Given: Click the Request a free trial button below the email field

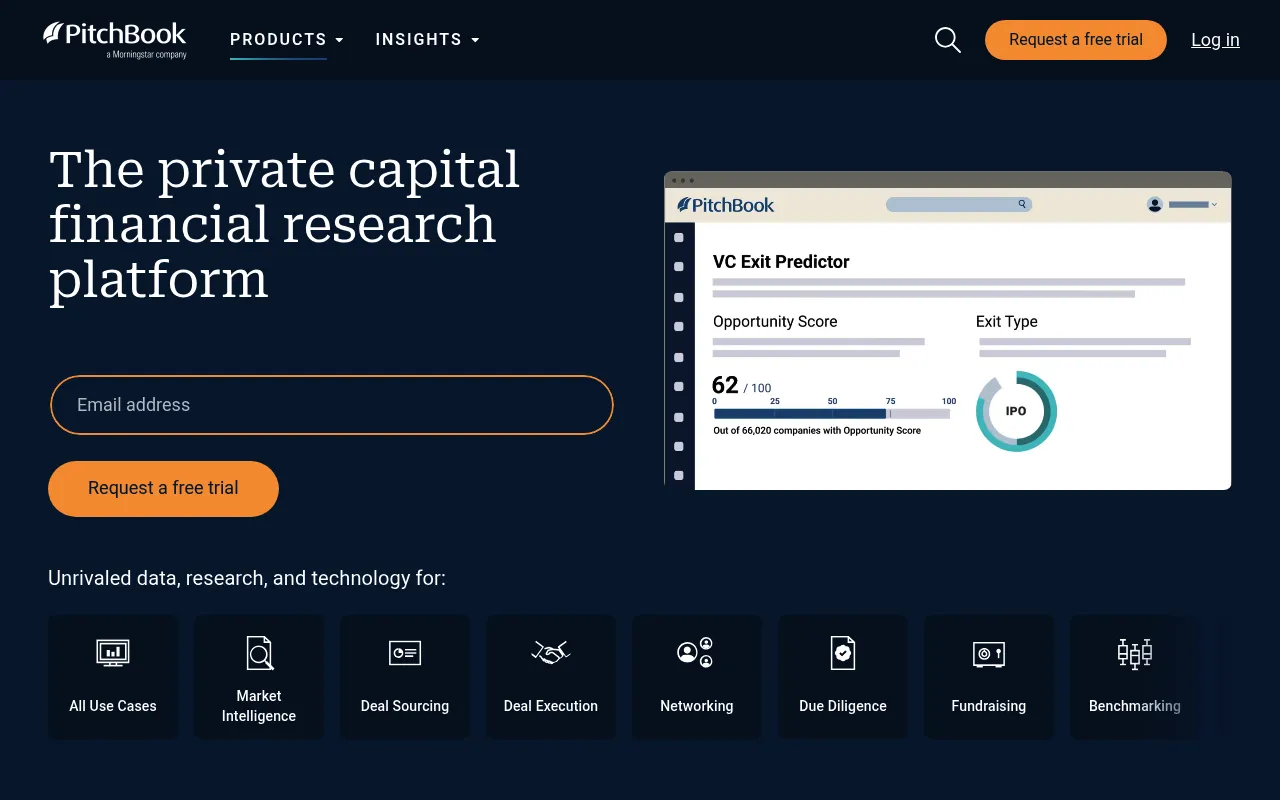Looking at the screenshot, I should point(163,489).
